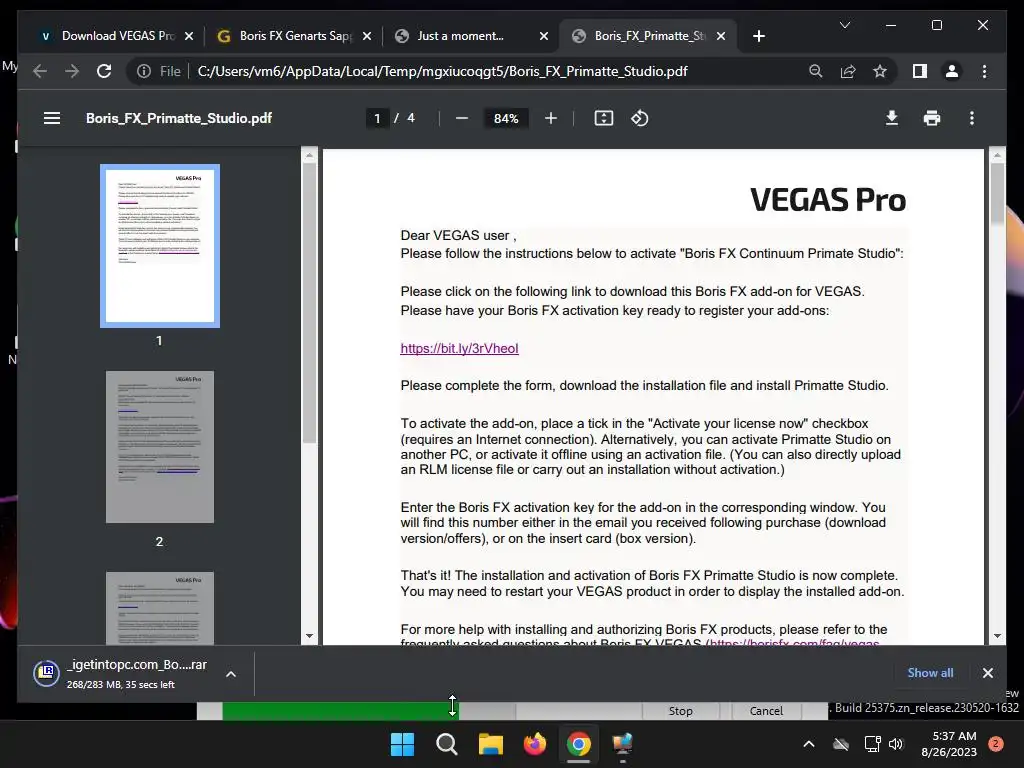Click document scrollbar down arrow

997,636
